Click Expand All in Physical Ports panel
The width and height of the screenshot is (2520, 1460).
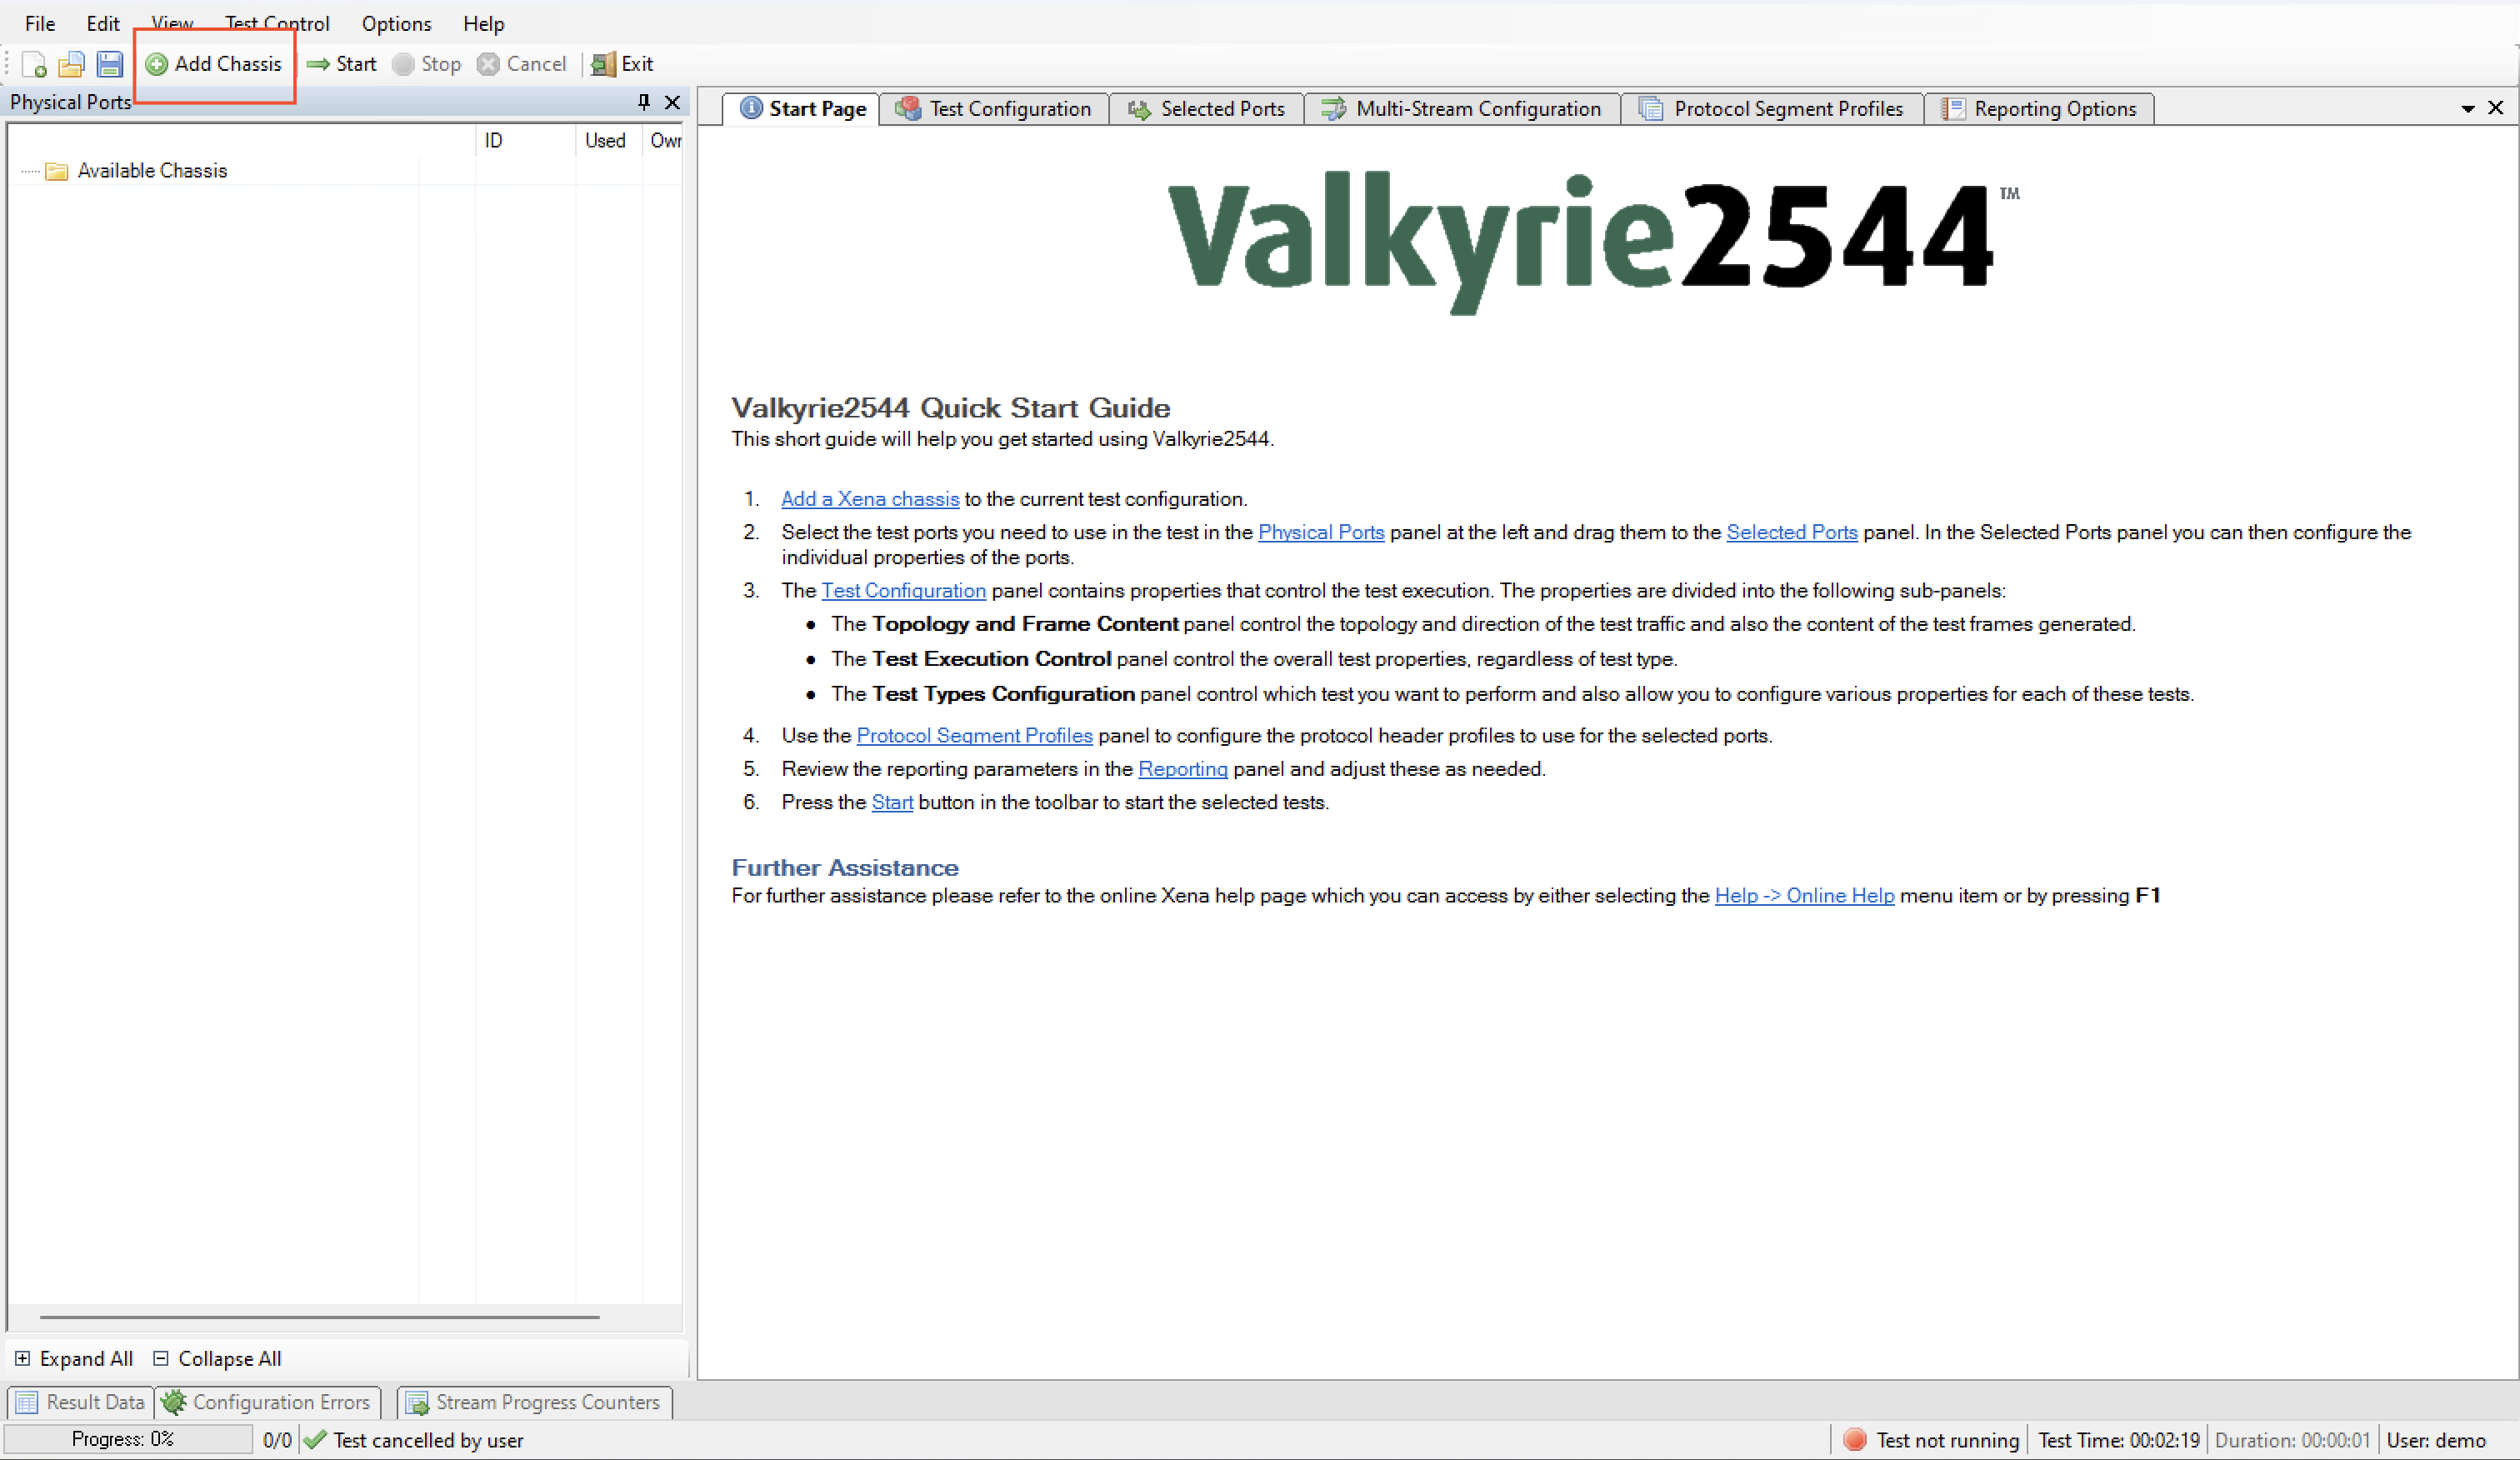coord(74,1358)
